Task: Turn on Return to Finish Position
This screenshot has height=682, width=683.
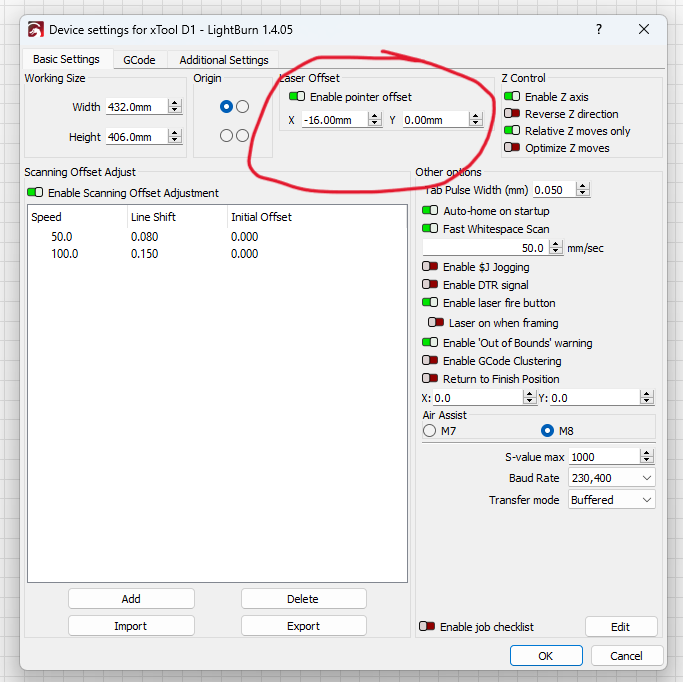Action: point(430,378)
